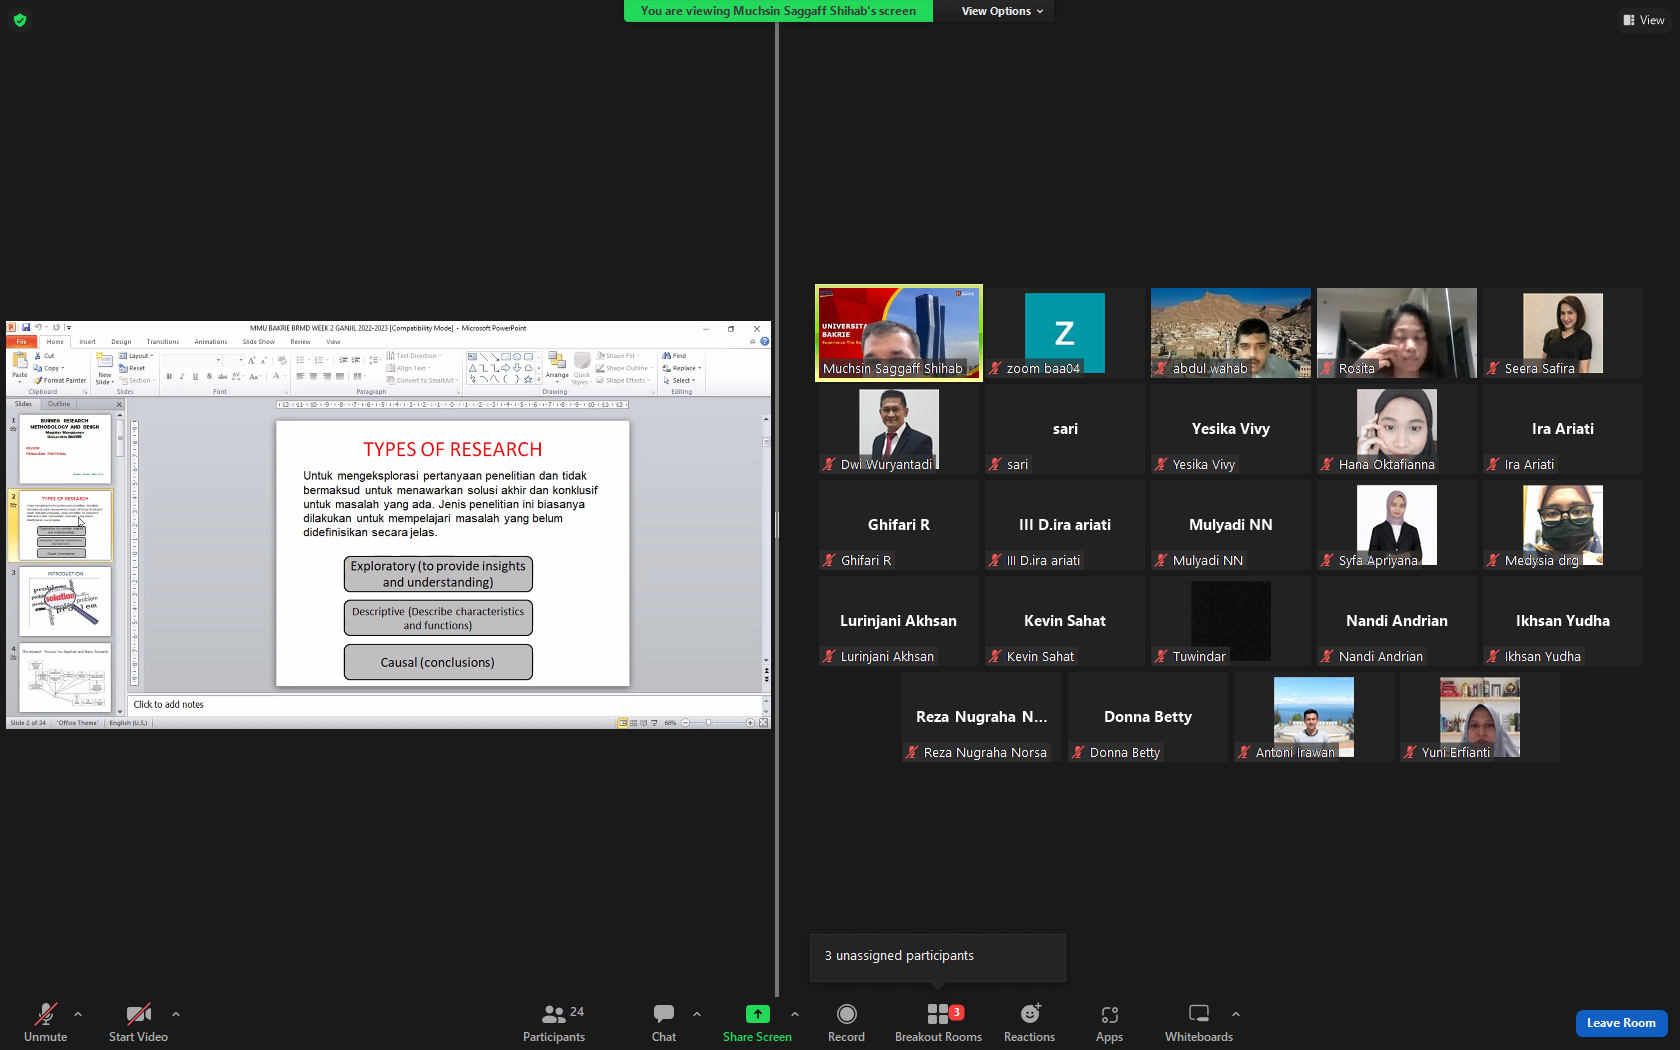Expand the video options arrow beside Start Video
The image size is (1680, 1050).
176,1014
